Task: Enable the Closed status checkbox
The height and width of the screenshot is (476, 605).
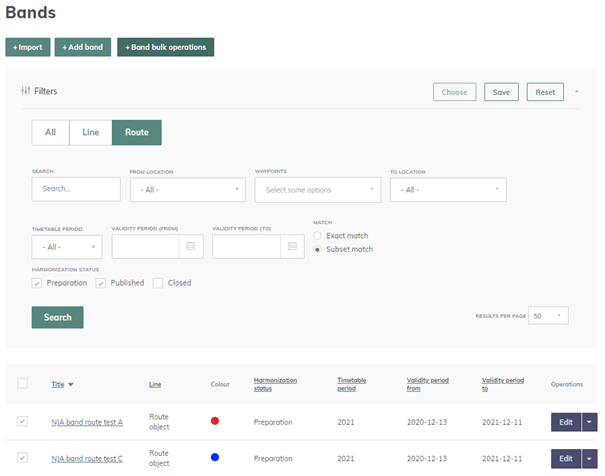Action: click(x=158, y=283)
